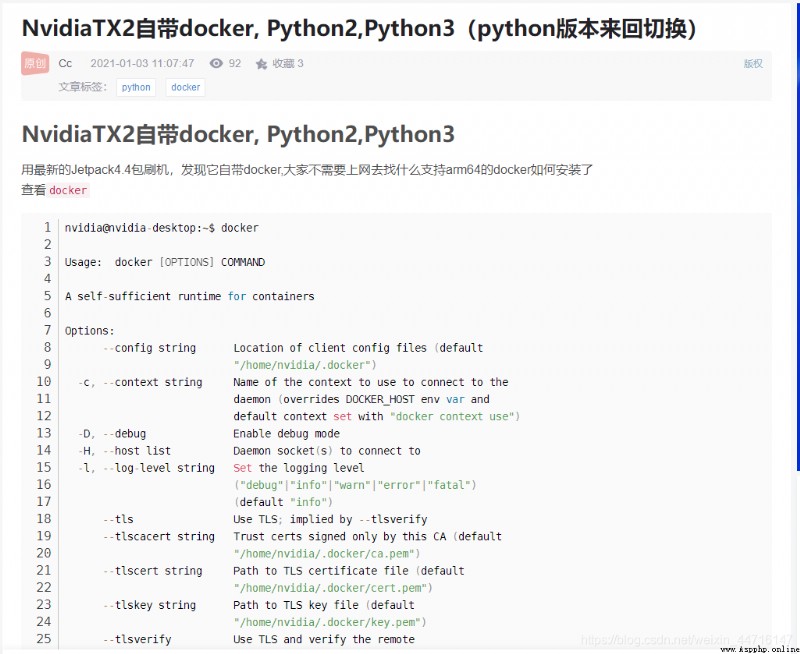800x654 pixels.
Task: Click the line with "docker context use"
Action: (x=377, y=416)
